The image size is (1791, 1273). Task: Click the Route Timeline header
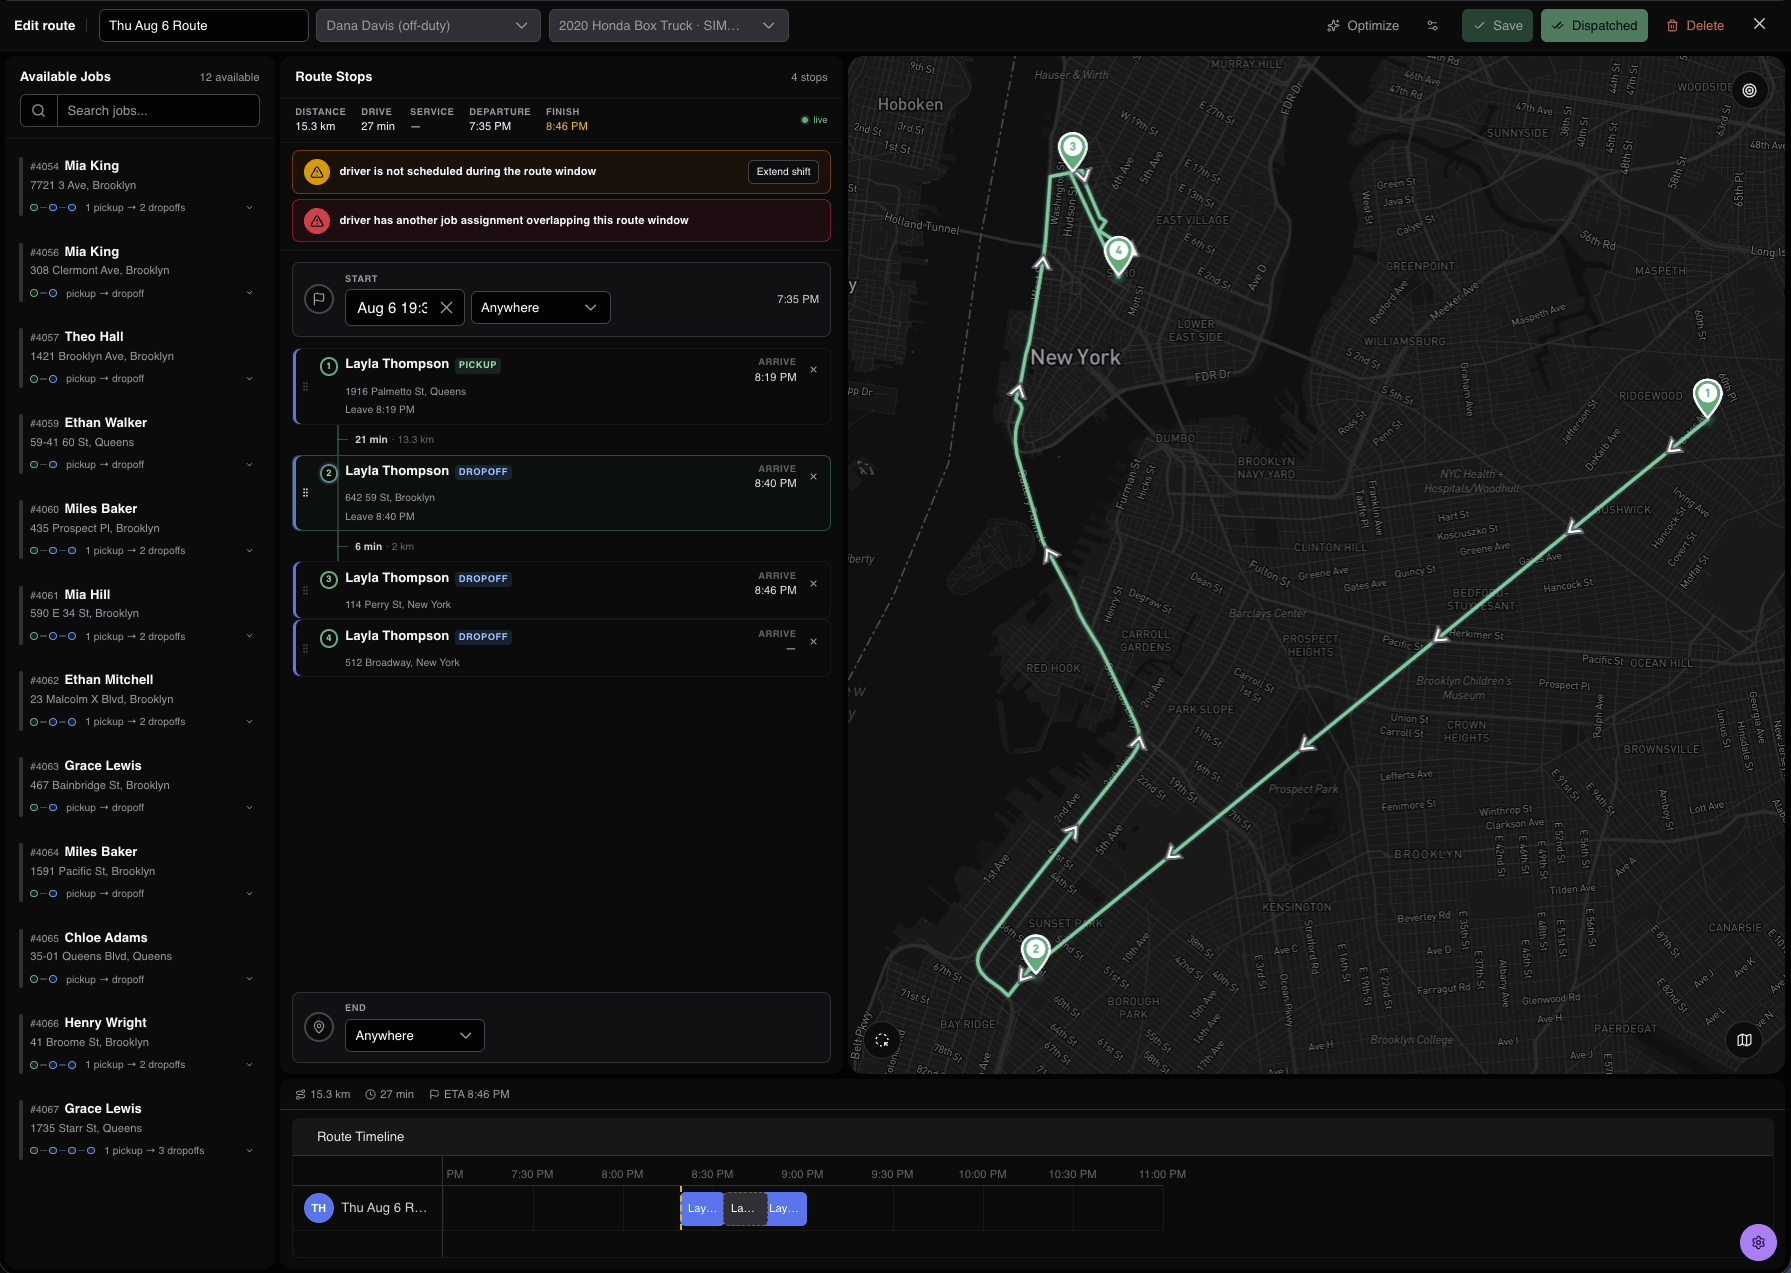tap(360, 1137)
